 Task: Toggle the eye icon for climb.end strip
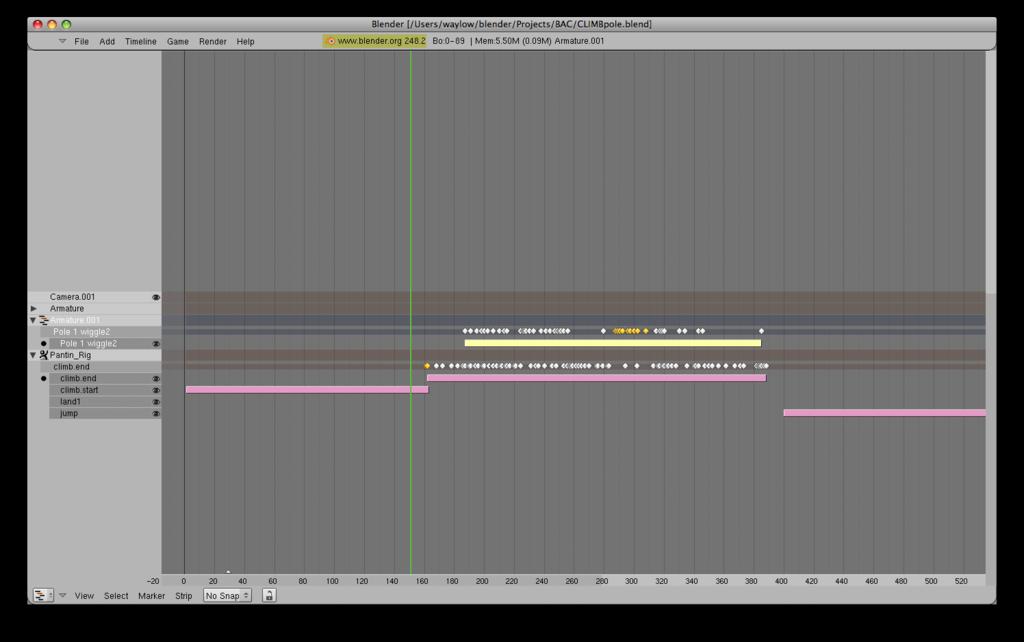pos(156,378)
